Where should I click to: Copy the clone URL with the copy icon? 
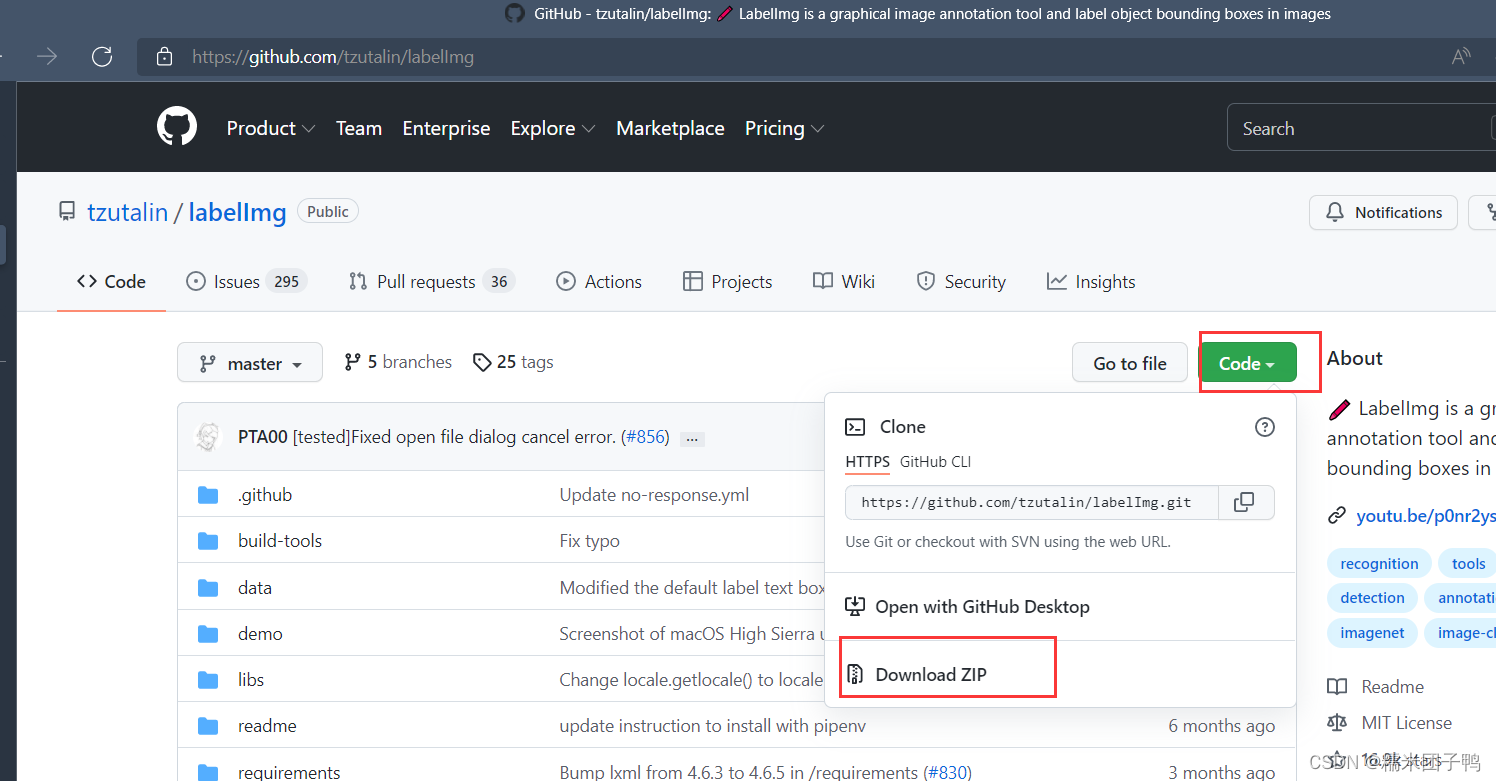[1245, 502]
